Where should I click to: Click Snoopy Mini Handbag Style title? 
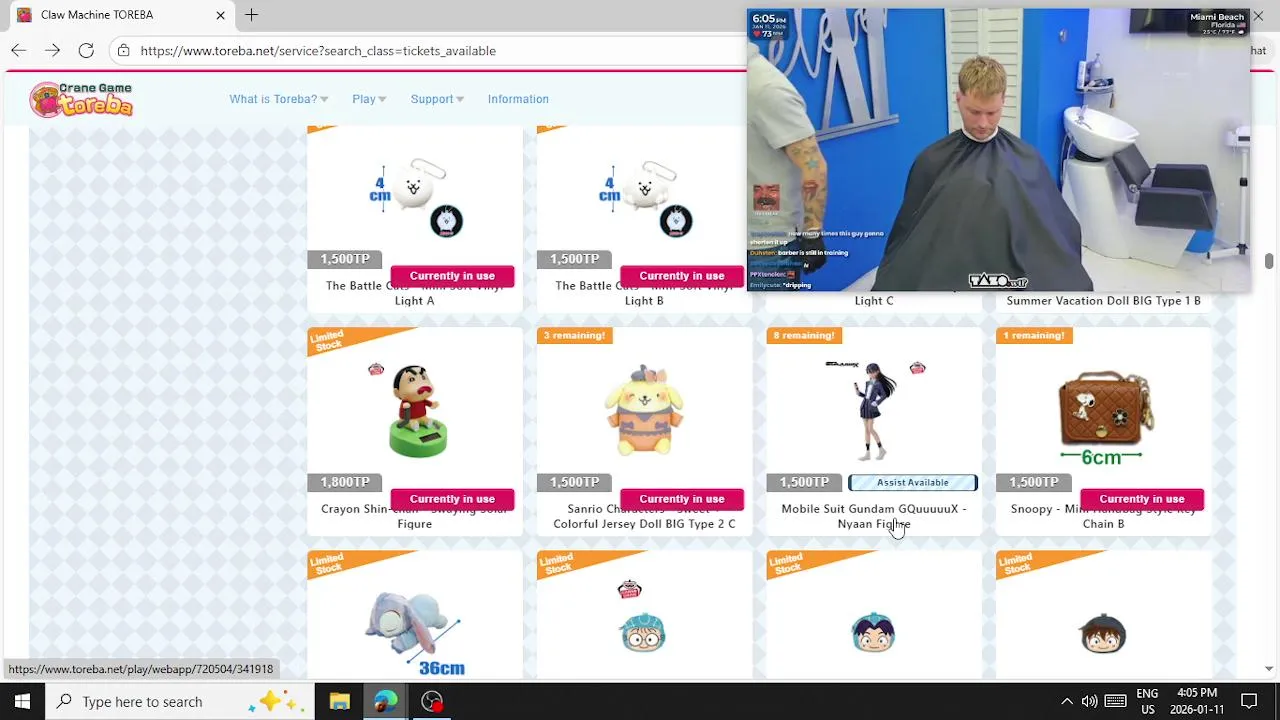[x=1103, y=516]
